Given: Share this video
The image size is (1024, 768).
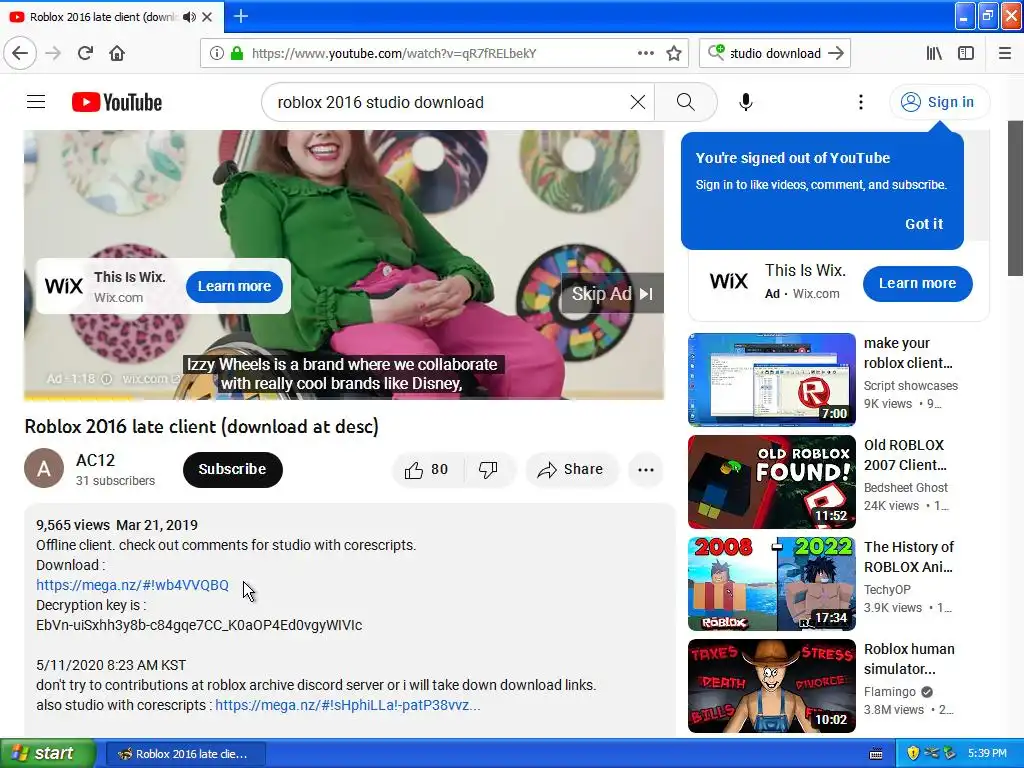Looking at the screenshot, I should [571, 470].
